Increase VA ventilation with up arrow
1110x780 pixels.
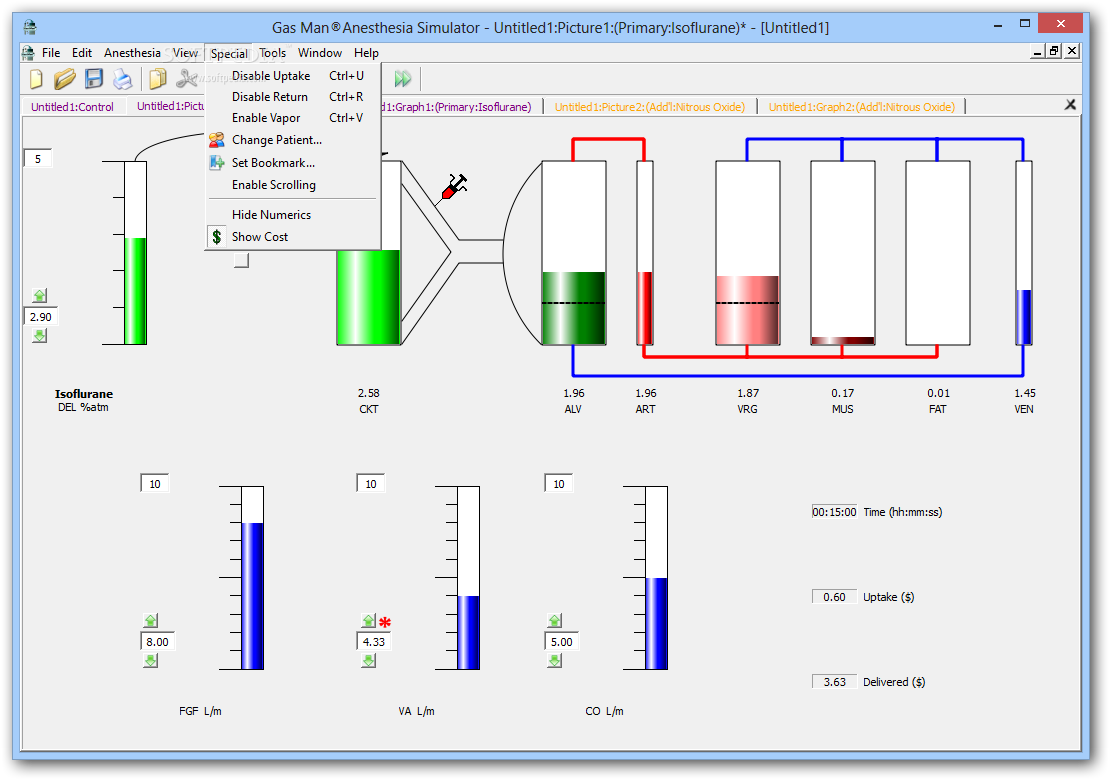click(369, 621)
